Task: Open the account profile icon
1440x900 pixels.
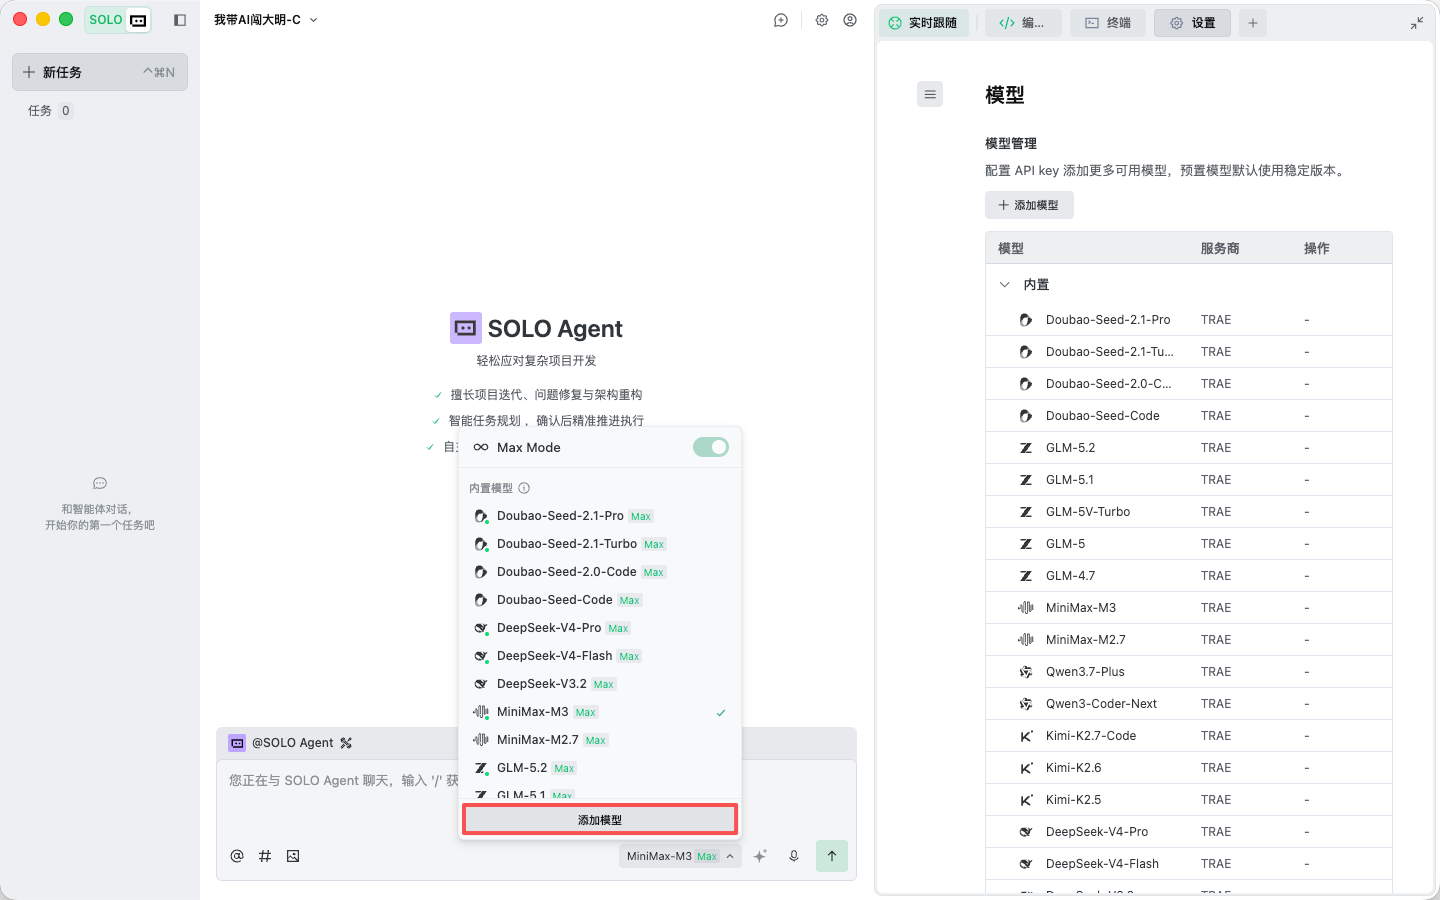Action: point(850,20)
